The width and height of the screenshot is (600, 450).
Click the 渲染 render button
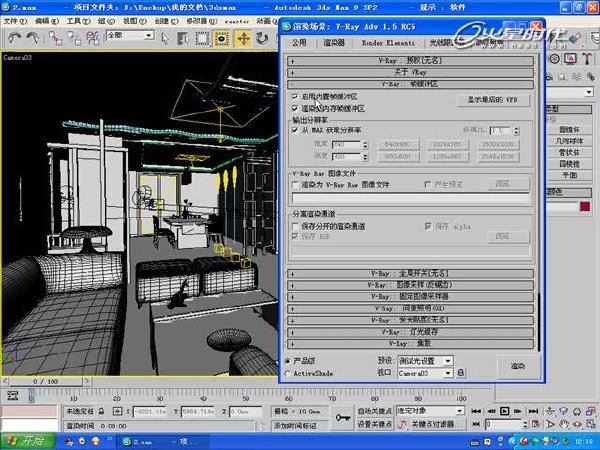(518, 366)
